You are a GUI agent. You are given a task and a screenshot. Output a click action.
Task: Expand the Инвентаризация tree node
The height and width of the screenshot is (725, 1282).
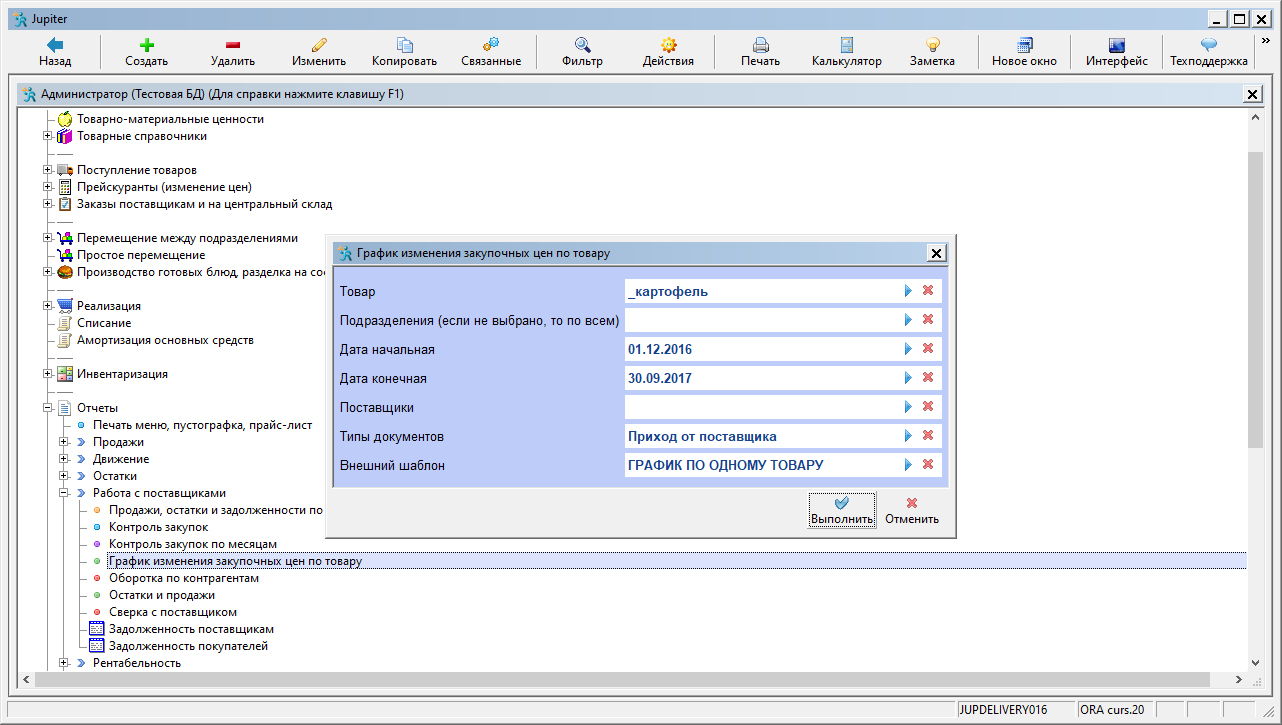(47, 374)
